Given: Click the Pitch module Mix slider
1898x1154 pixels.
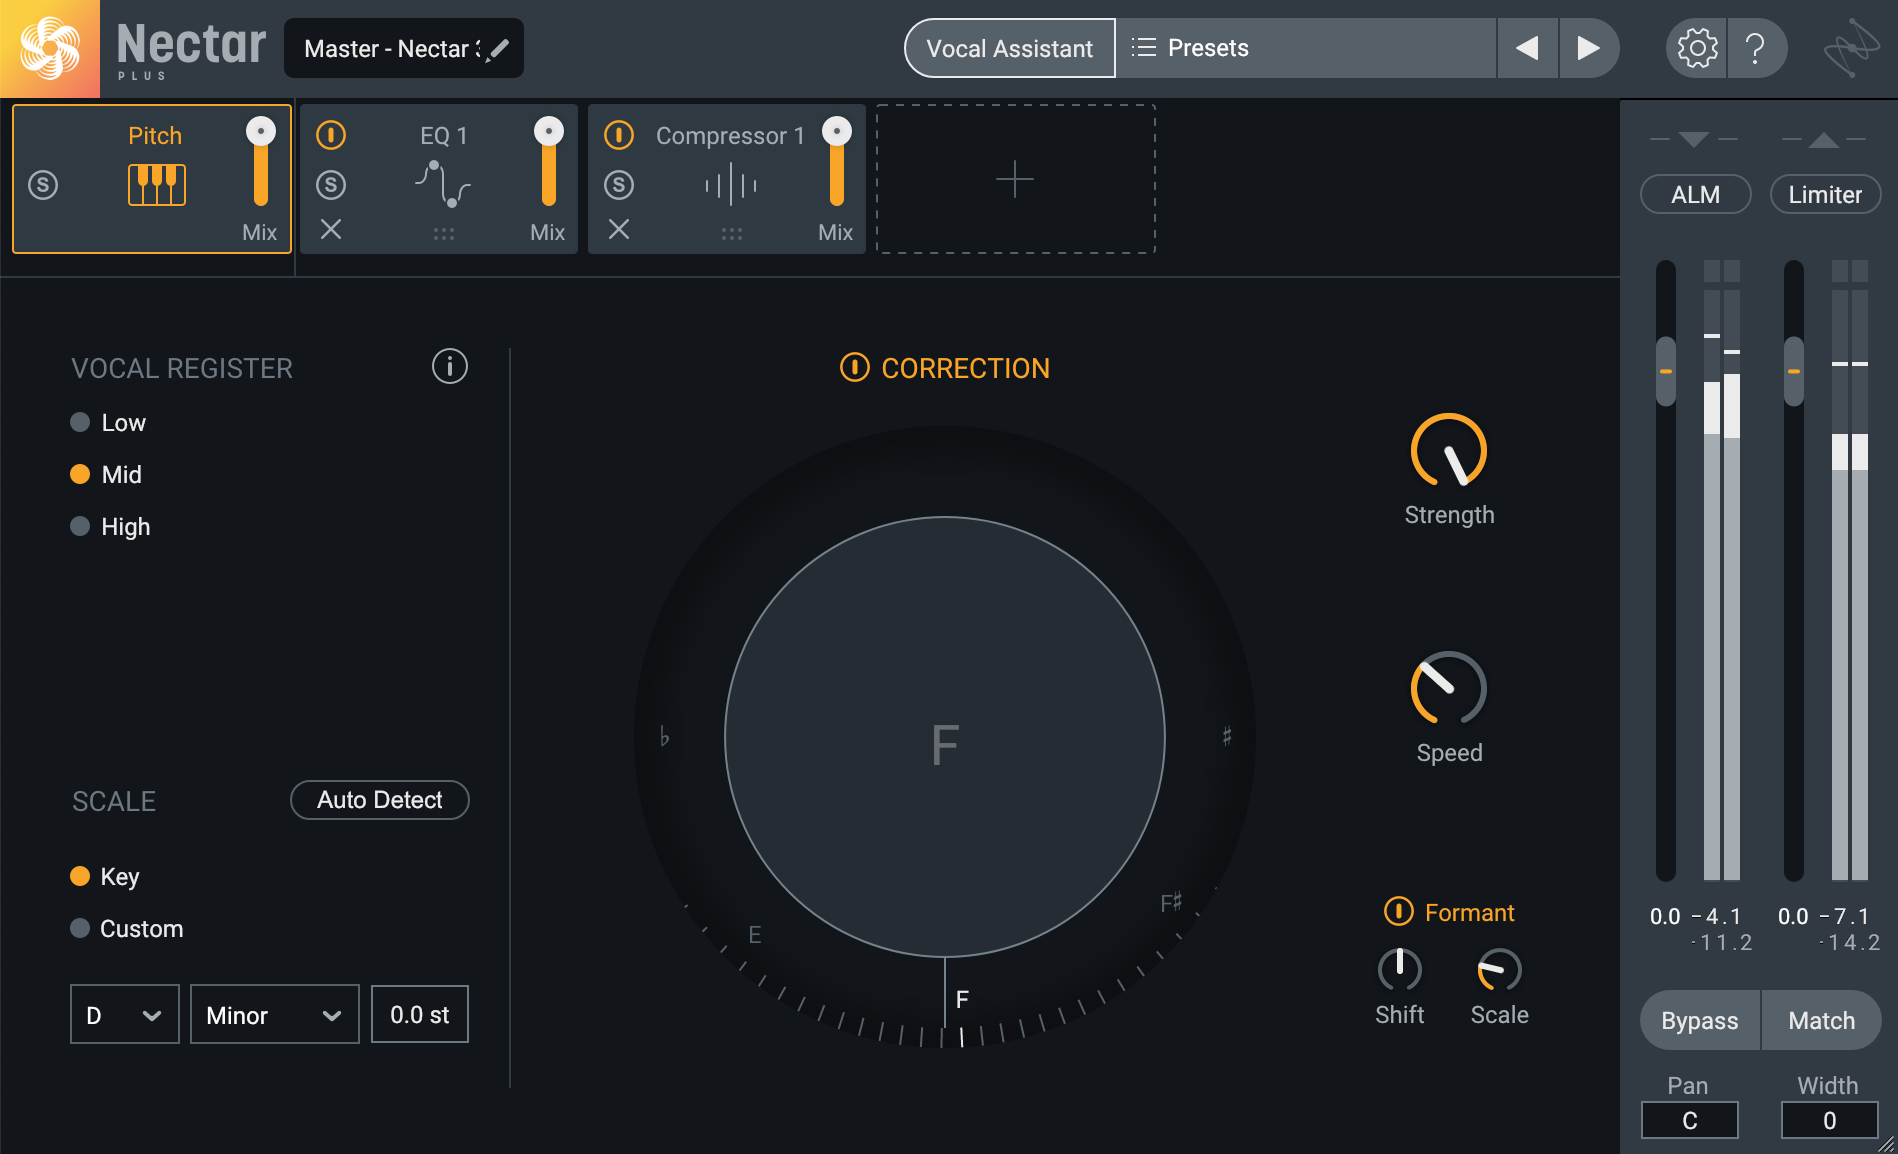Looking at the screenshot, I should coord(261,162).
